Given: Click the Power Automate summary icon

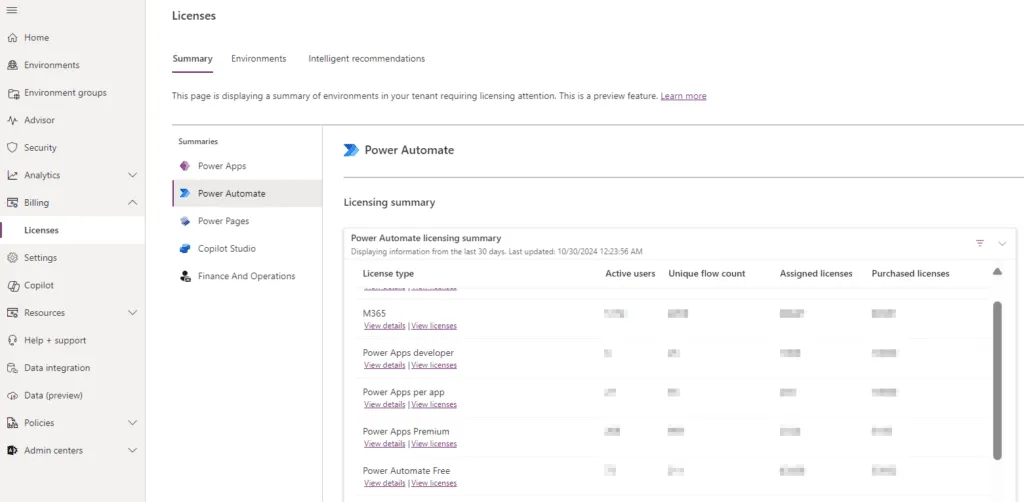Looking at the screenshot, I should (x=185, y=193).
